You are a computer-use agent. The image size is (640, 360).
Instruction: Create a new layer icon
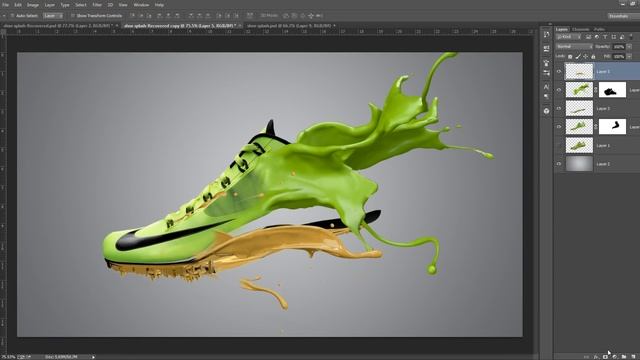[x=633, y=357]
